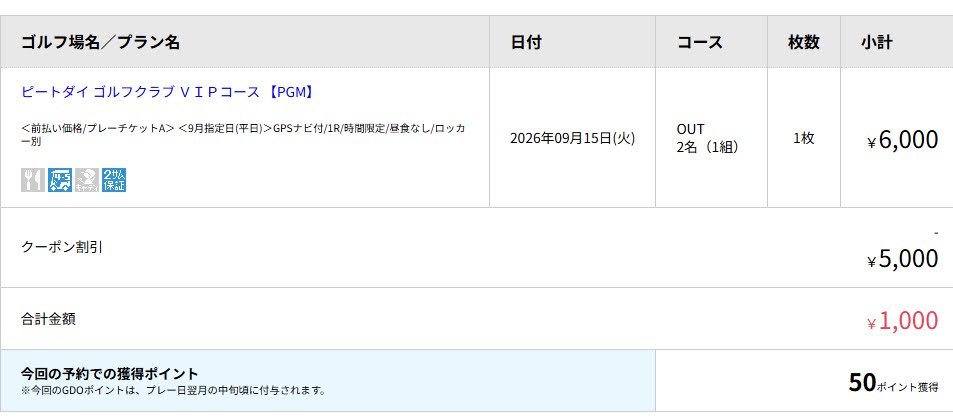Select the 前払い価格/プレーチケットA plan description

coord(243,134)
